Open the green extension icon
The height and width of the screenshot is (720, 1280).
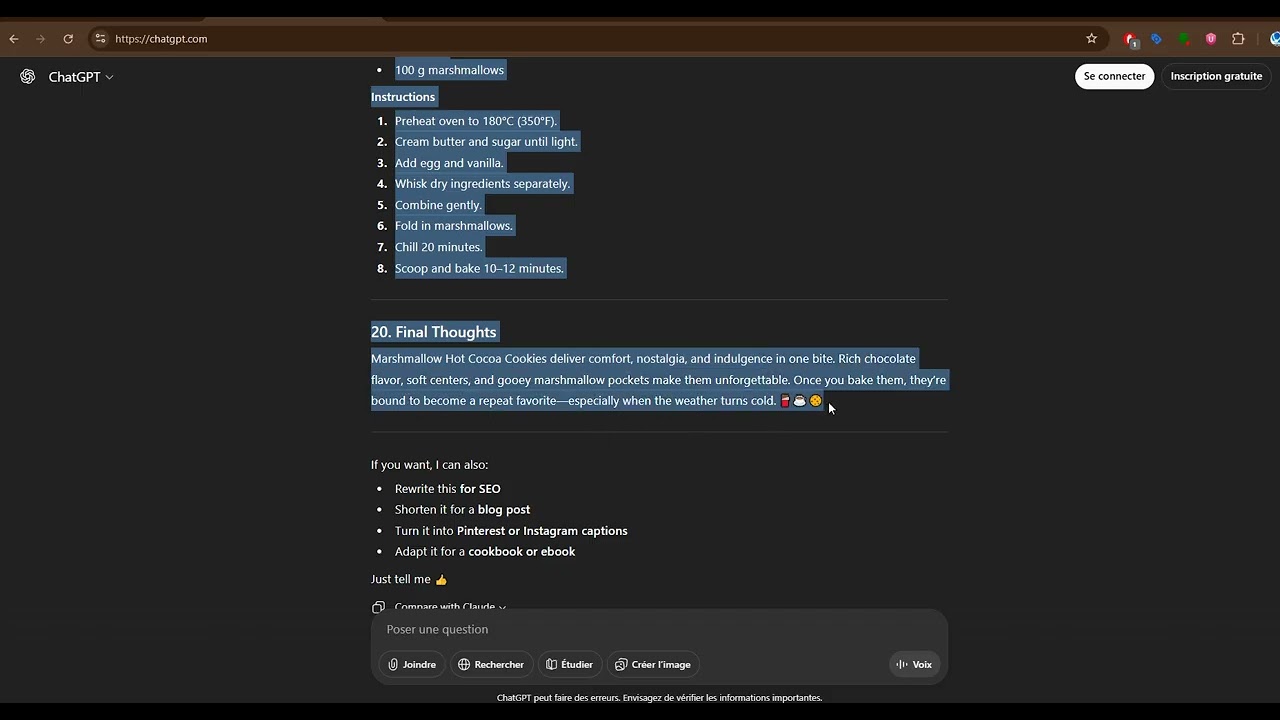coord(1184,39)
